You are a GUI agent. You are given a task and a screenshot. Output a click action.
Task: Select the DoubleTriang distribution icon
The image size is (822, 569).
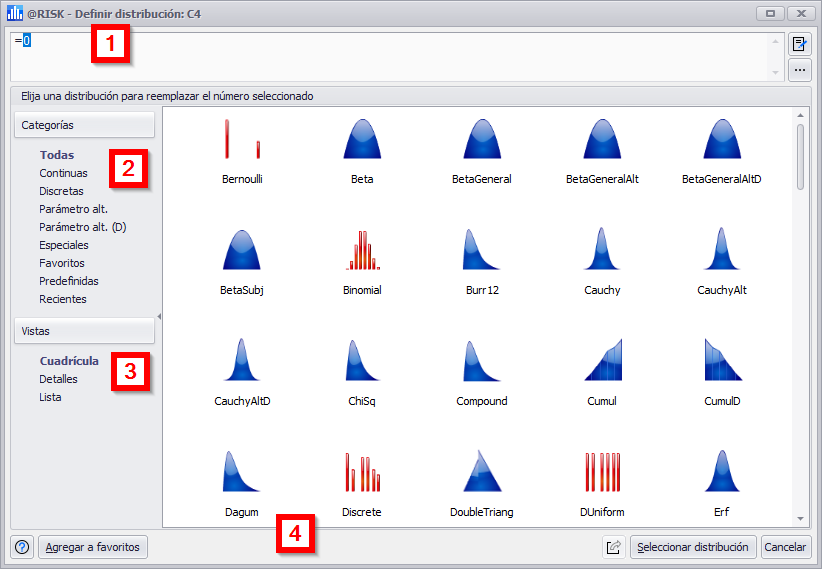tap(482, 471)
